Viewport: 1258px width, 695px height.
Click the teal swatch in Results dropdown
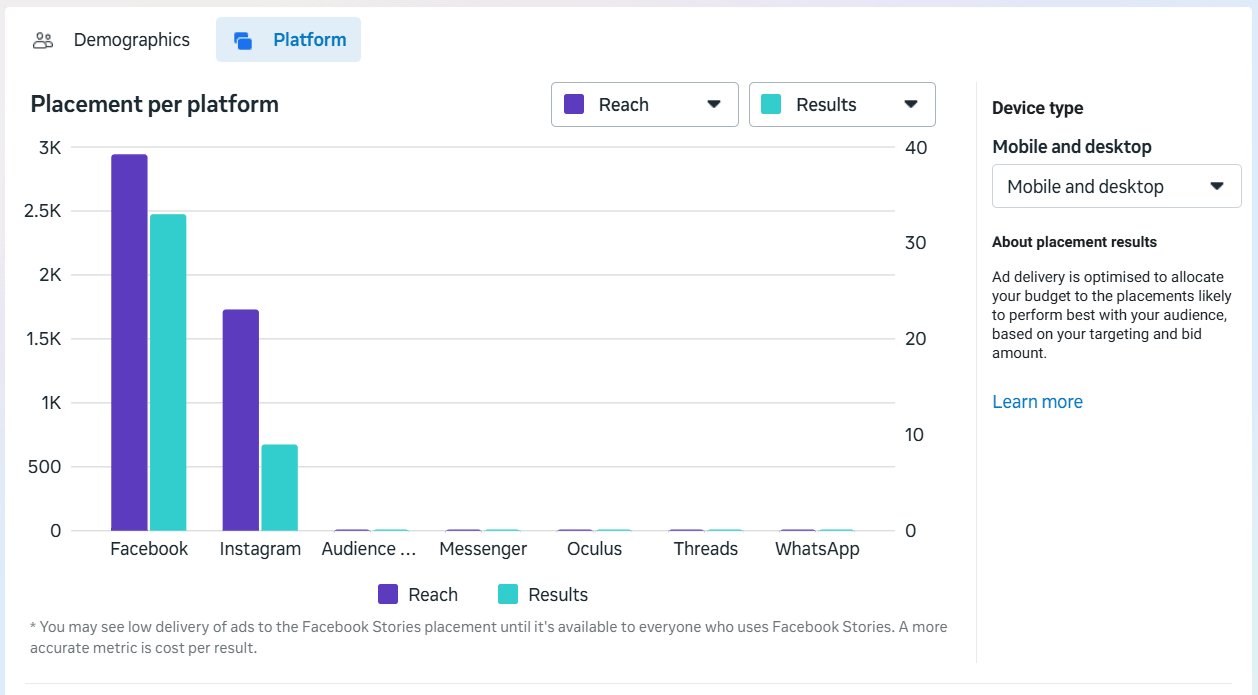tap(771, 105)
